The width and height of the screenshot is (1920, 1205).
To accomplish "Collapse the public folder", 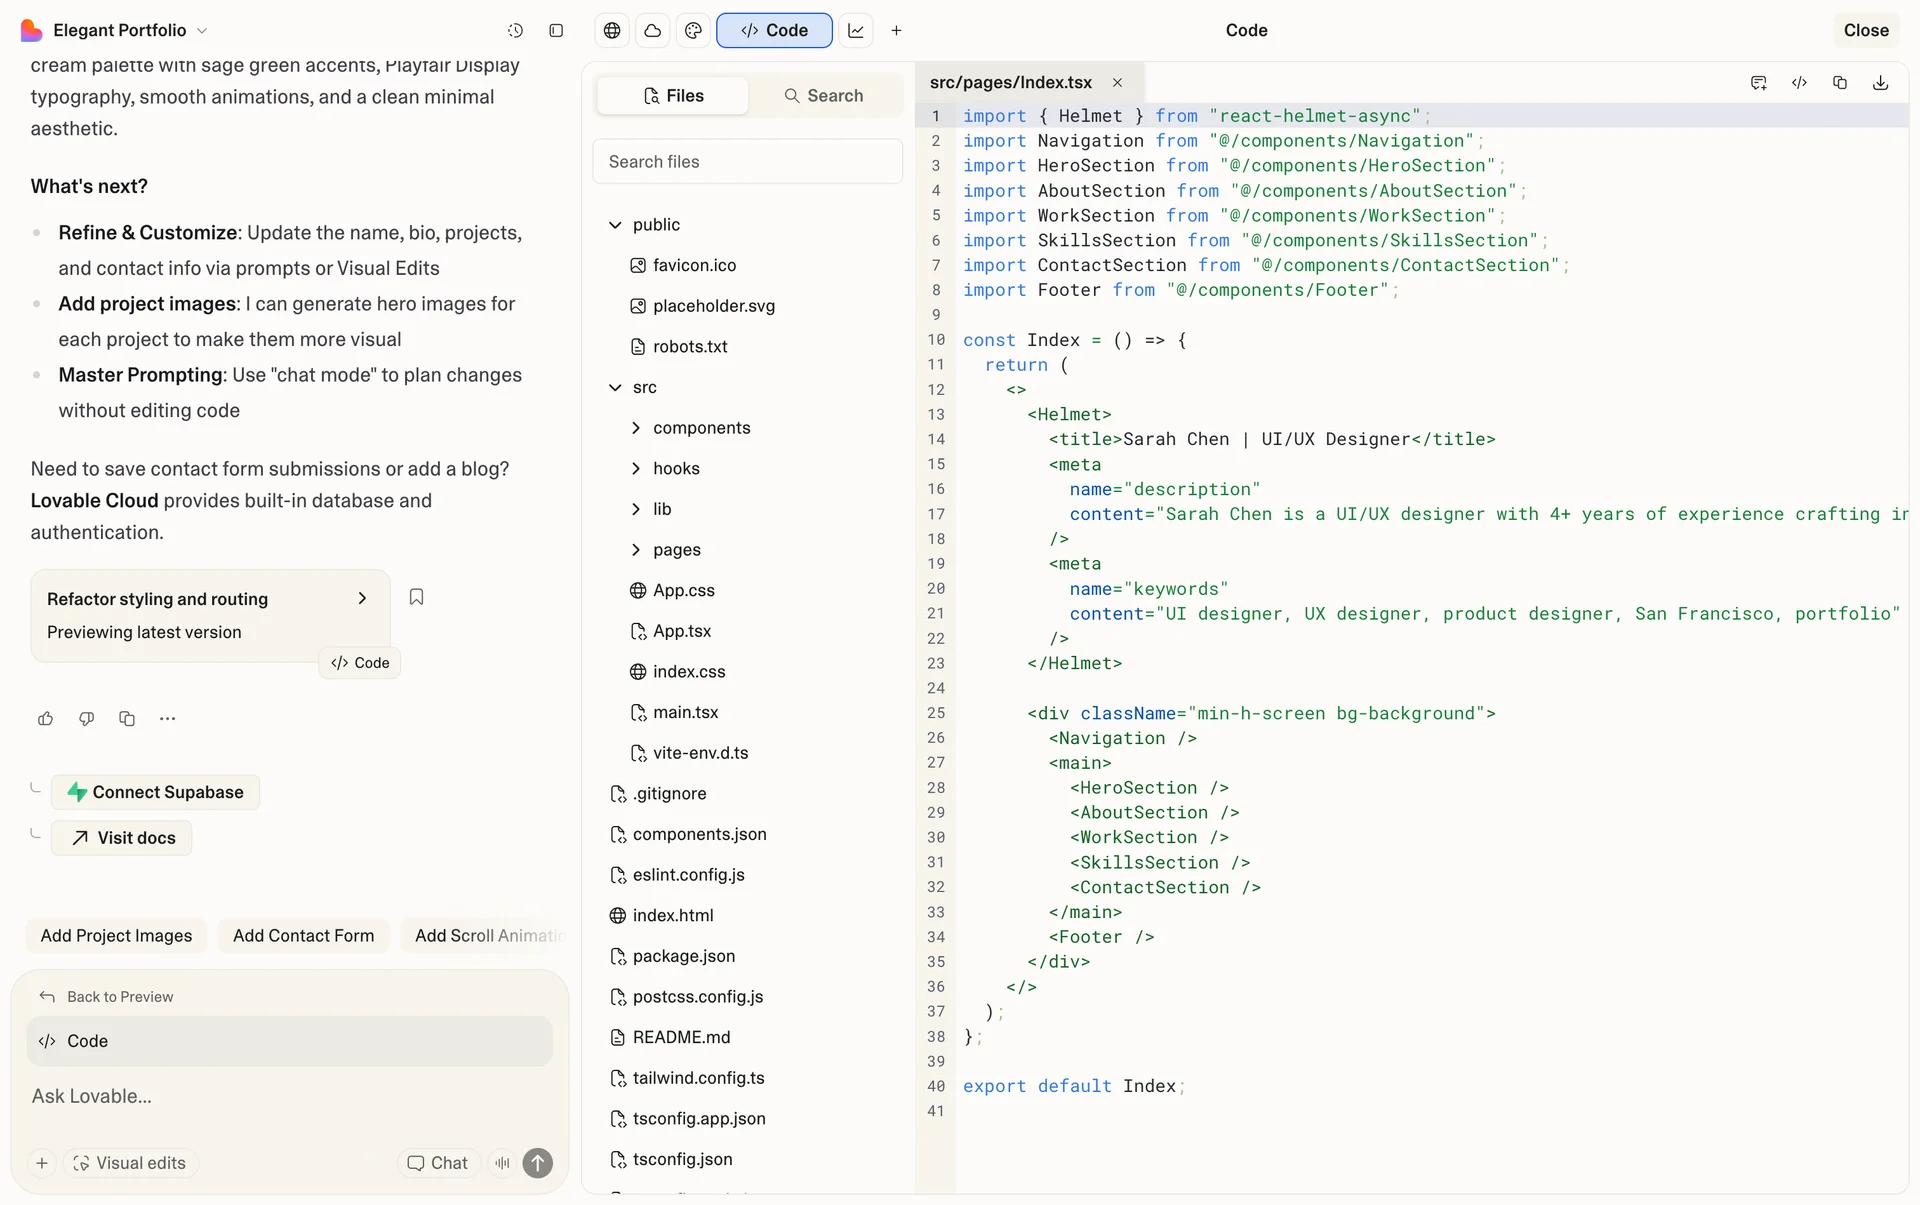I will coord(615,225).
